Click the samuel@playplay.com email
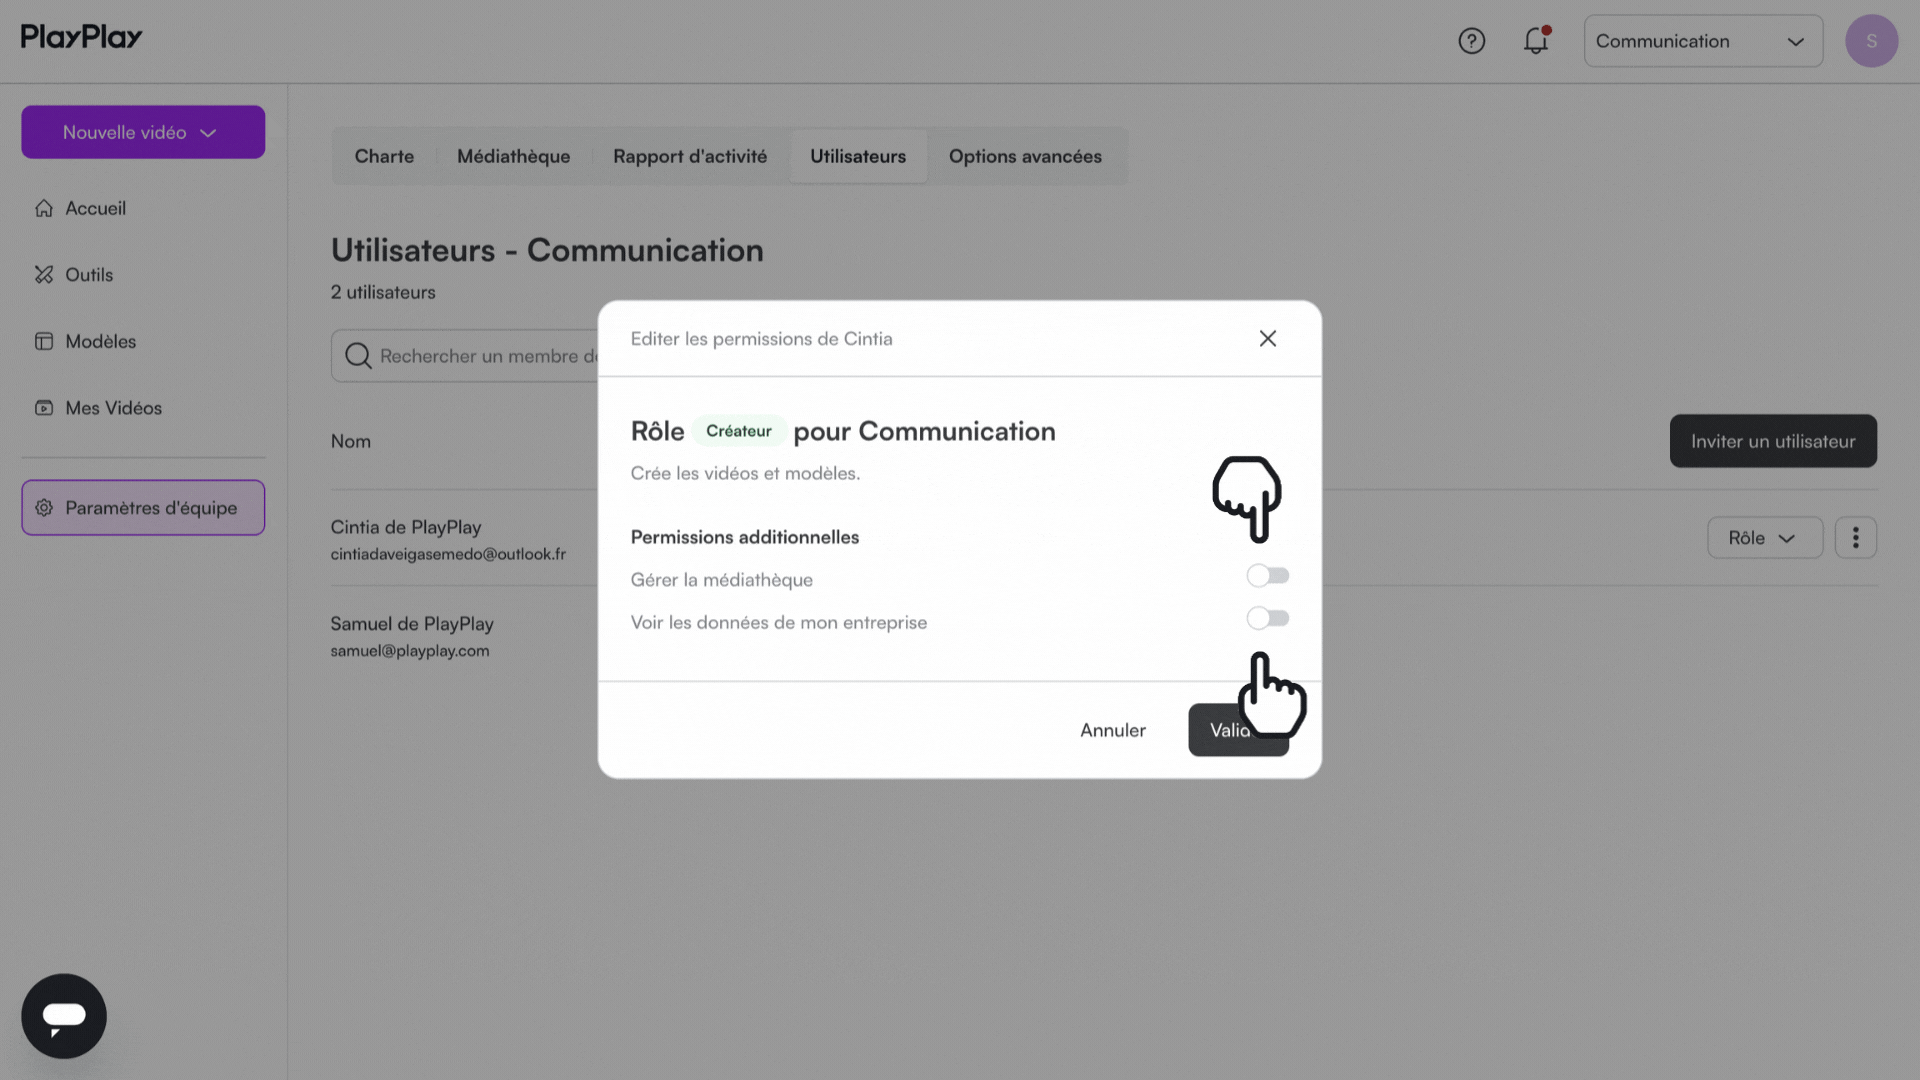The width and height of the screenshot is (1920, 1080). point(410,651)
